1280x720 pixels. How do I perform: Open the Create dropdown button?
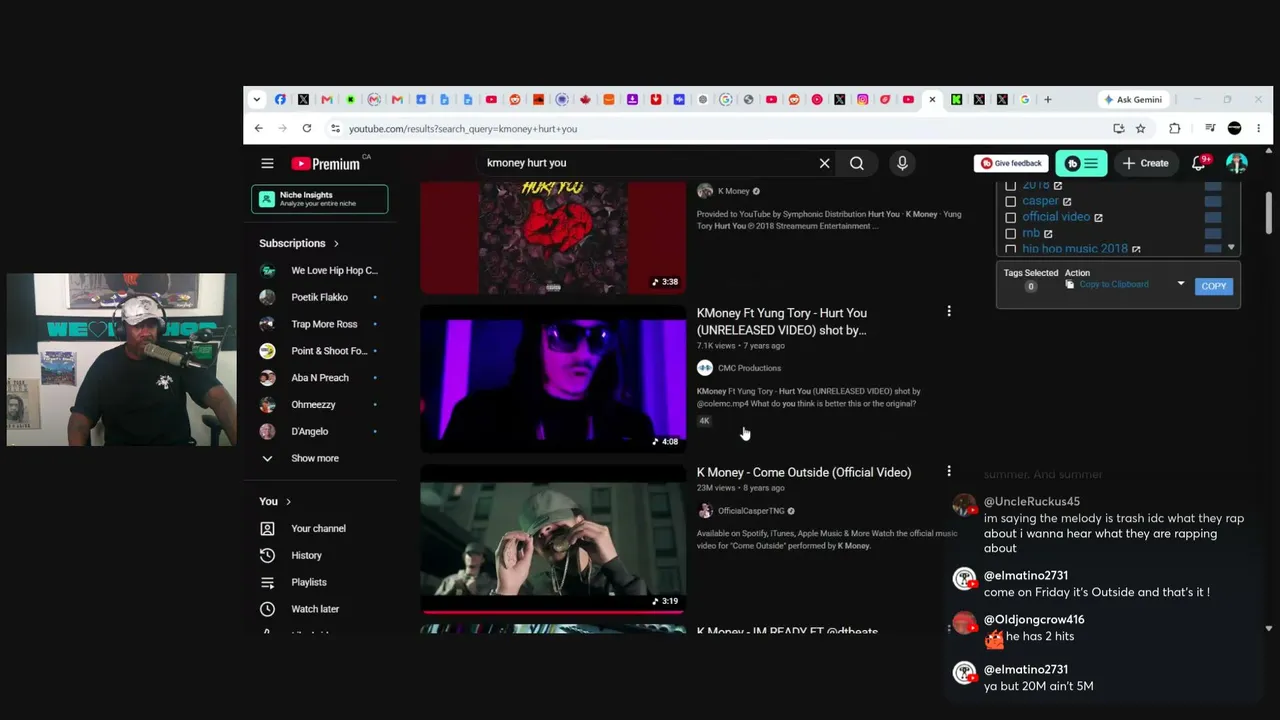tap(1145, 163)
